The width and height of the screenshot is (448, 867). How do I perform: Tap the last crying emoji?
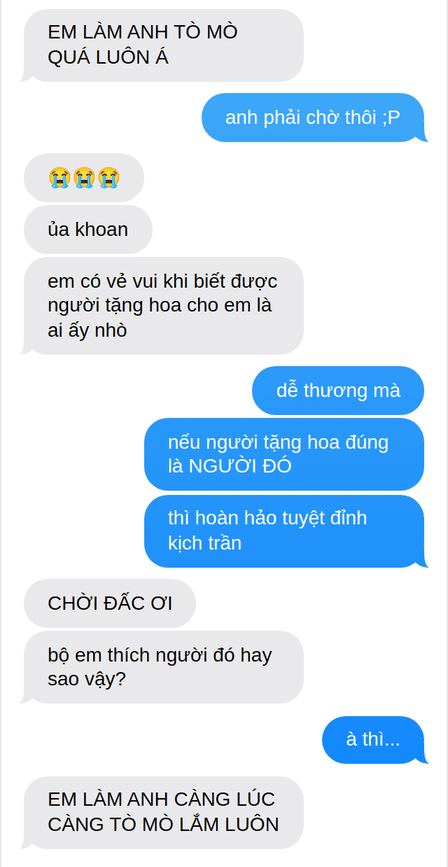pos(109,178)
